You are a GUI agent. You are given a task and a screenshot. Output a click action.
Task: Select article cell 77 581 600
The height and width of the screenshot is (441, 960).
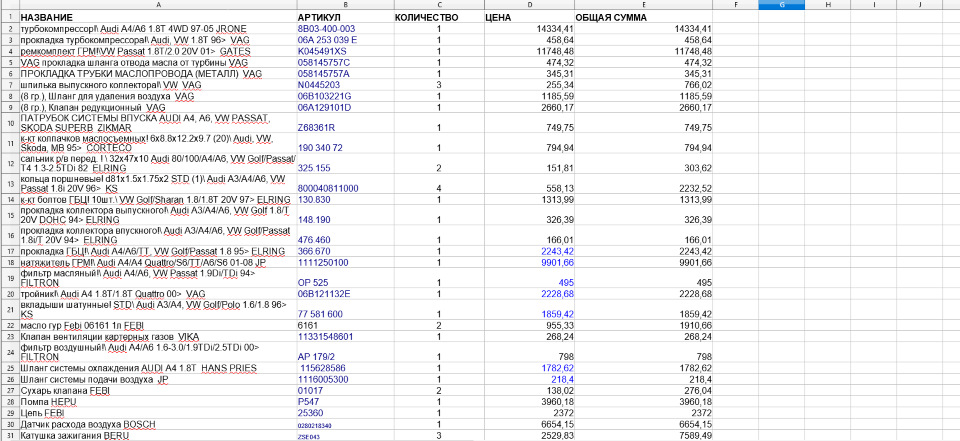[345, 309]
